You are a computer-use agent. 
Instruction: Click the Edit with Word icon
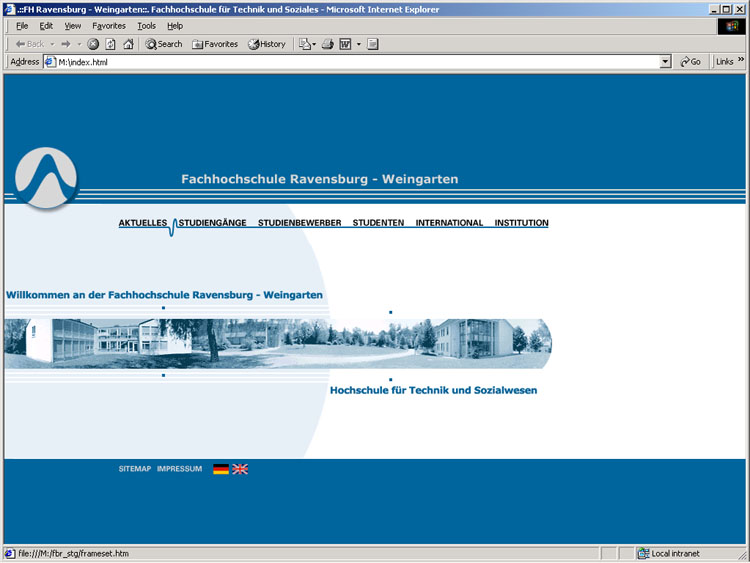click(345, 44)
